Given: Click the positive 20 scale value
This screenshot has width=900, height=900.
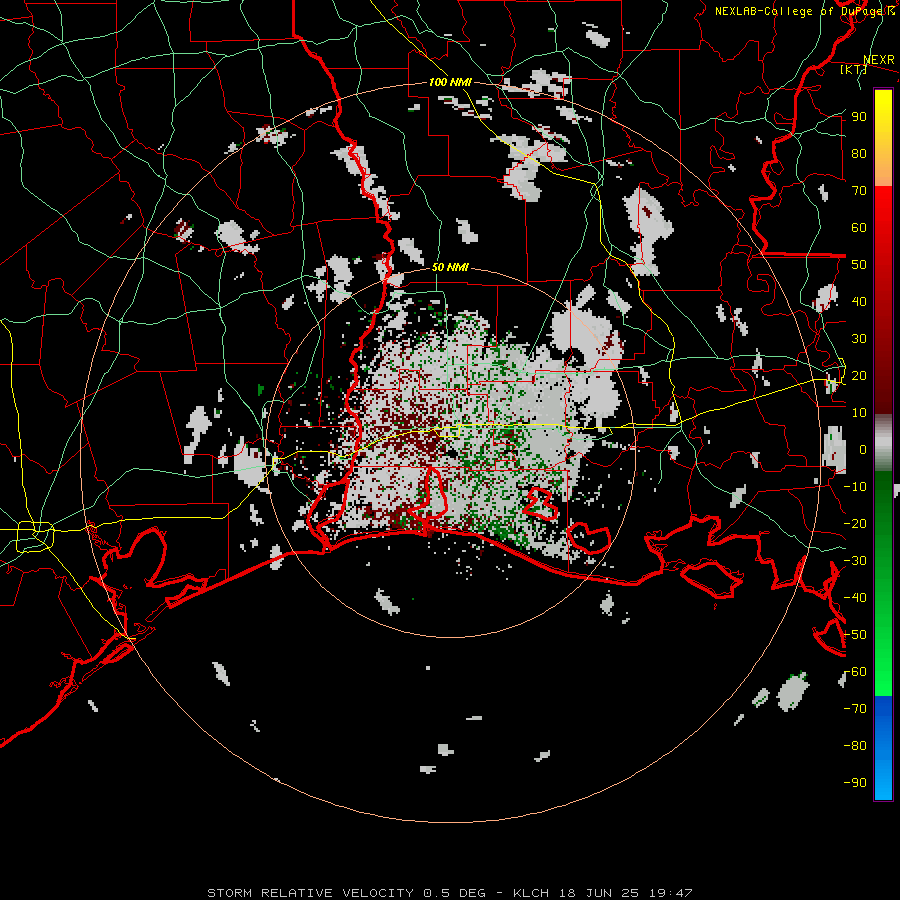Looking at the screenshot, I should pyautogui.click(x=859, y=376).
